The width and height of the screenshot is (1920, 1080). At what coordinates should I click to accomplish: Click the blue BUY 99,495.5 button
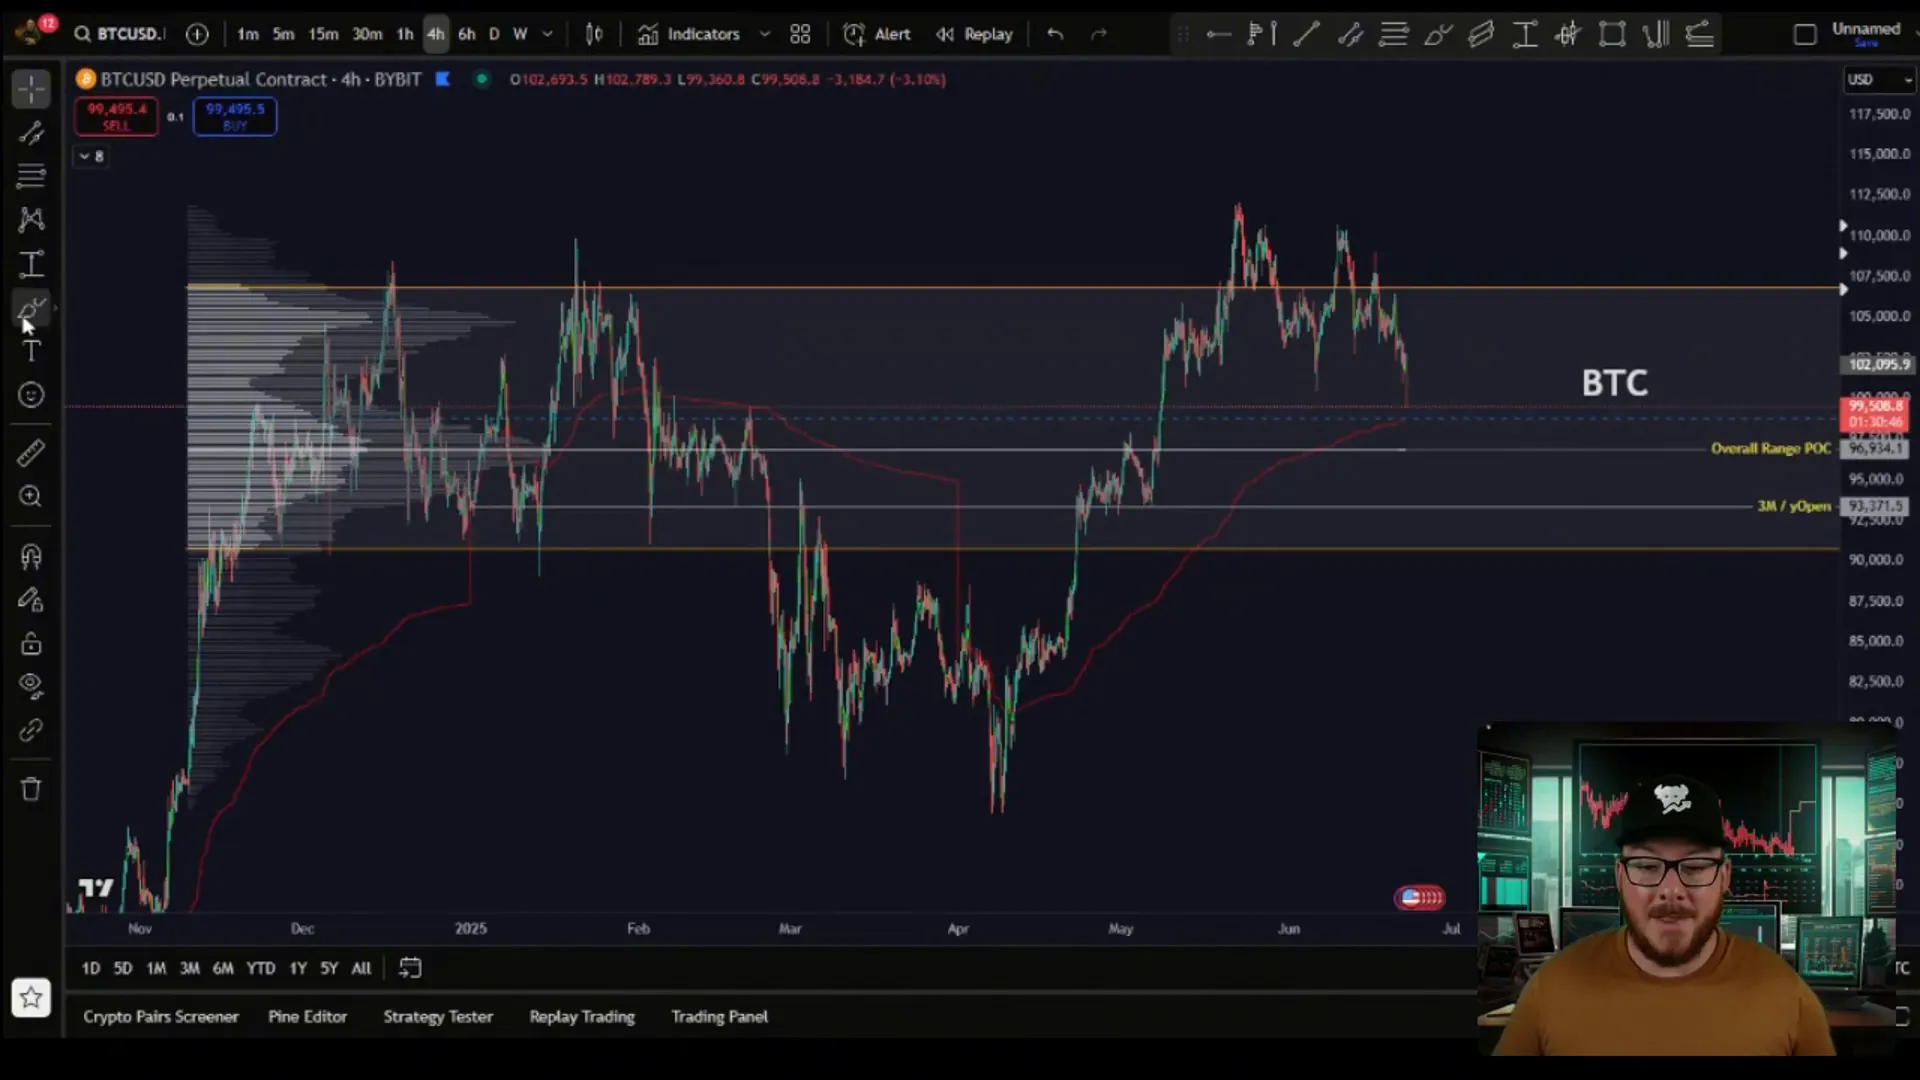point(235,116)
